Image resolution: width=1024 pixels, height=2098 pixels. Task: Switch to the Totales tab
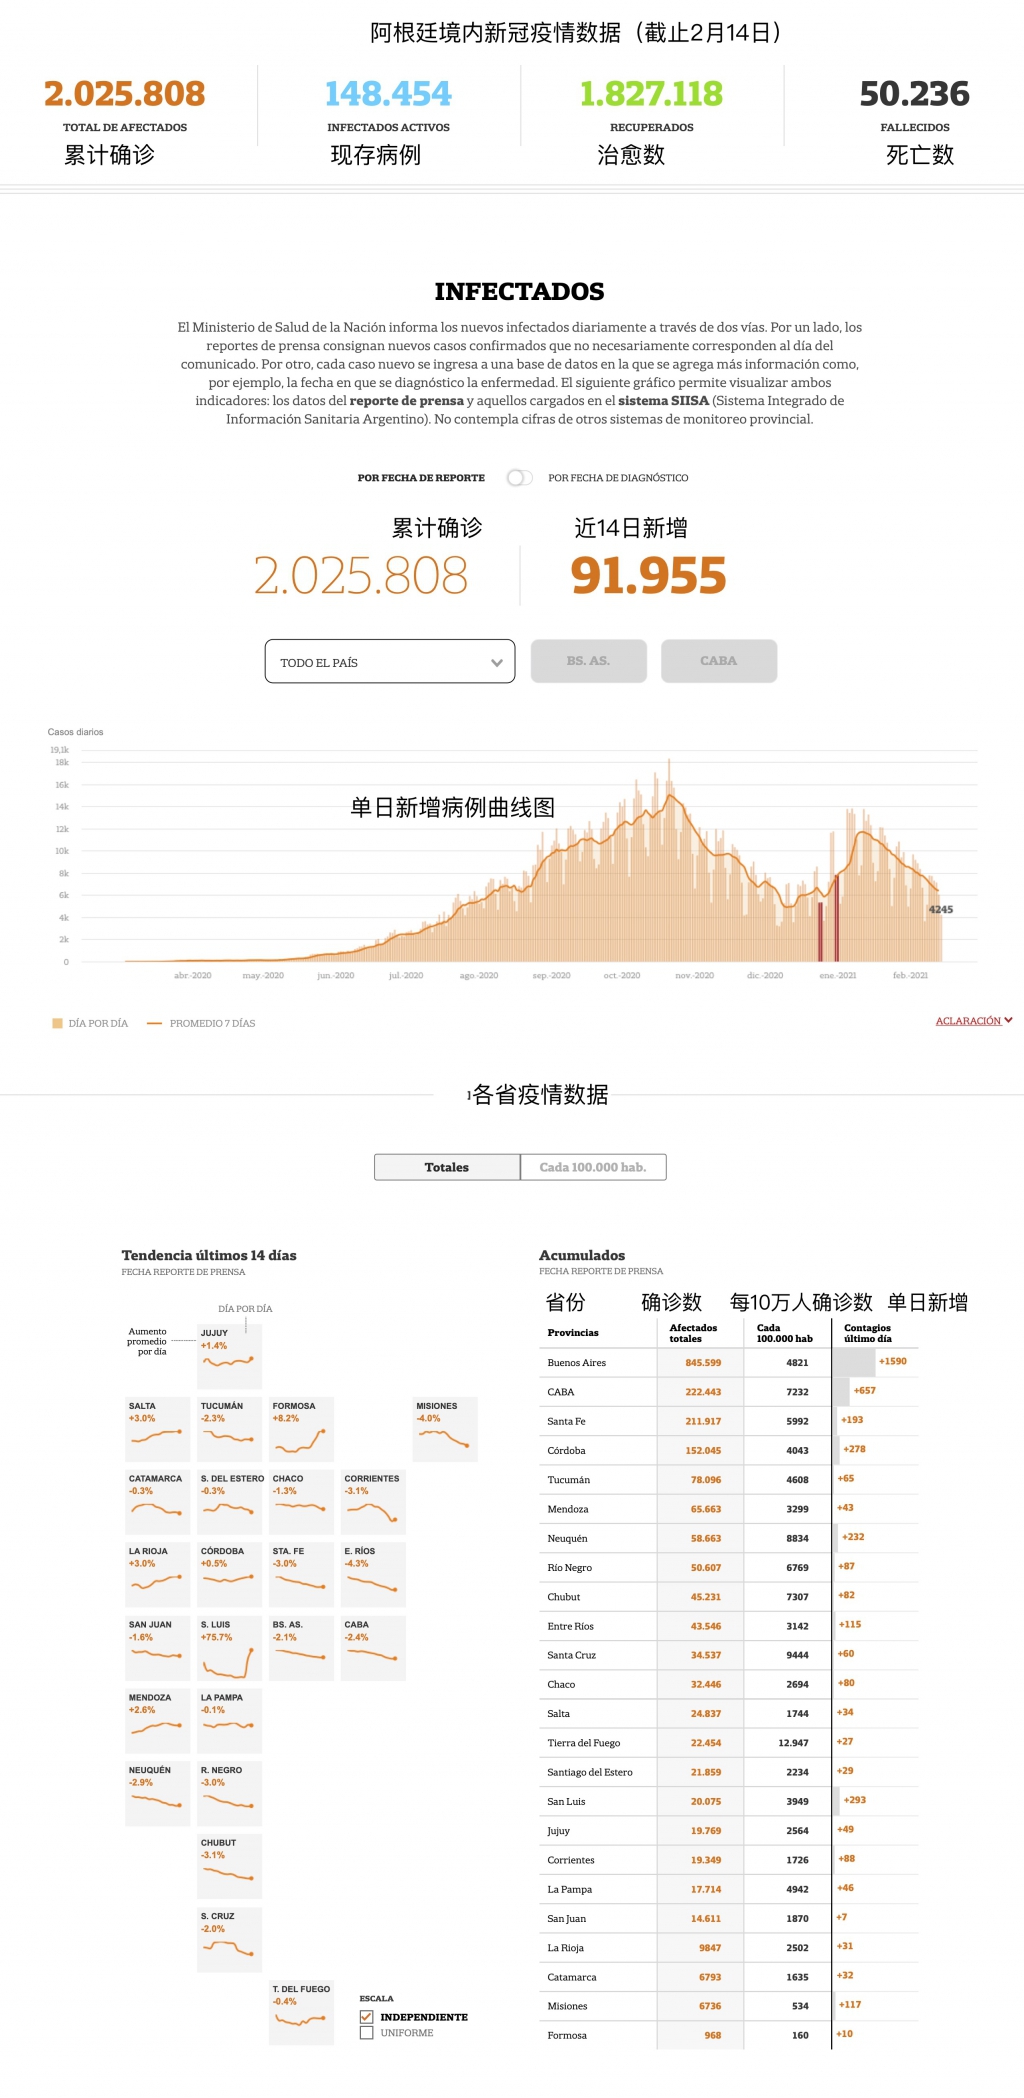point(447,1167)
